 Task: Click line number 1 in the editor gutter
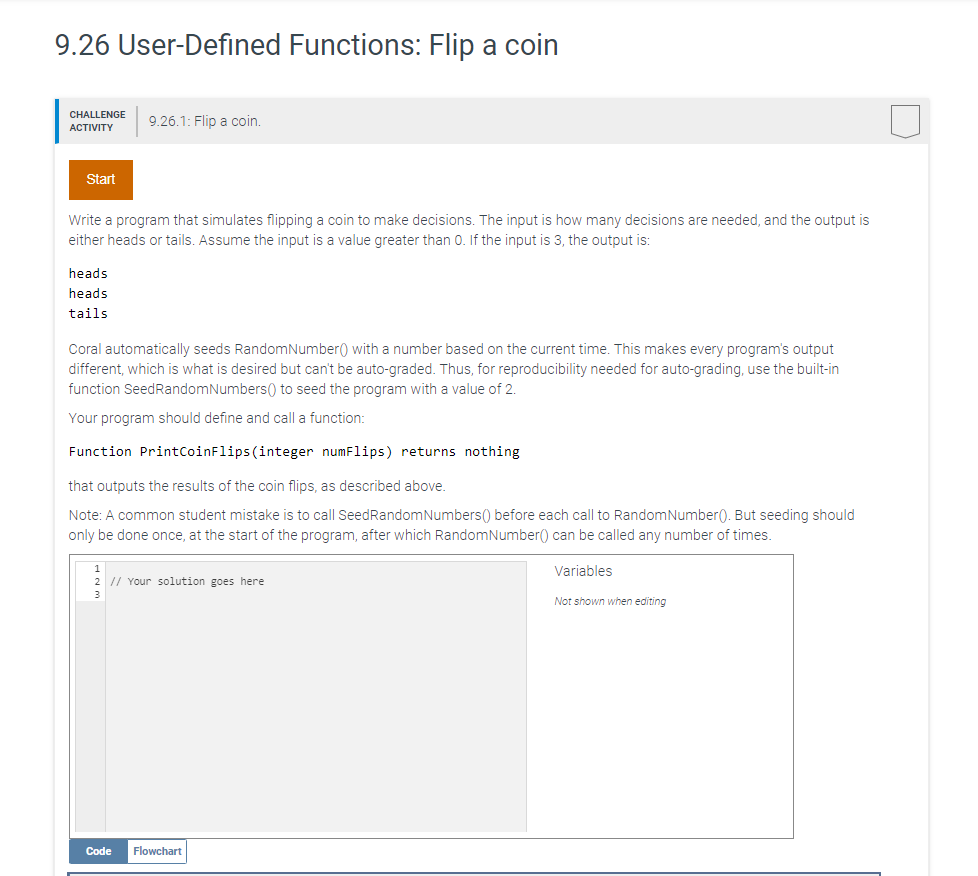pos(95,568)
